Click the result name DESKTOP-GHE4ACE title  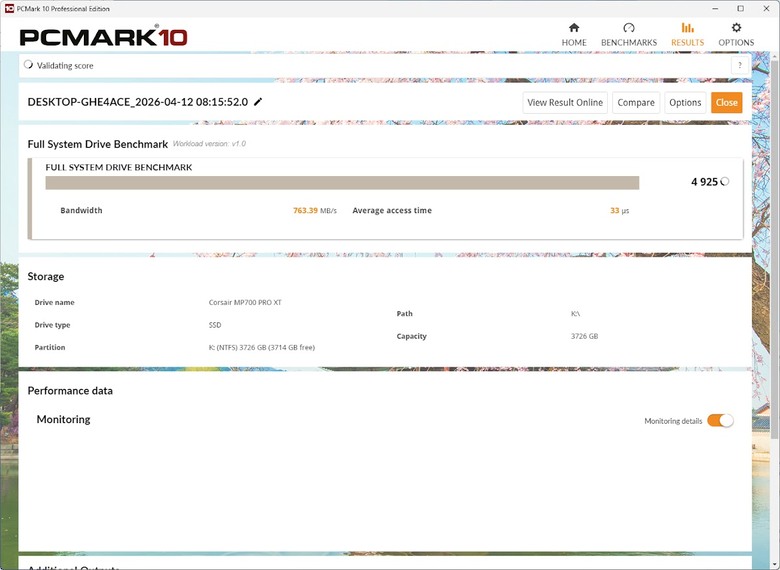pyautogui.click(x=137, y=102)
